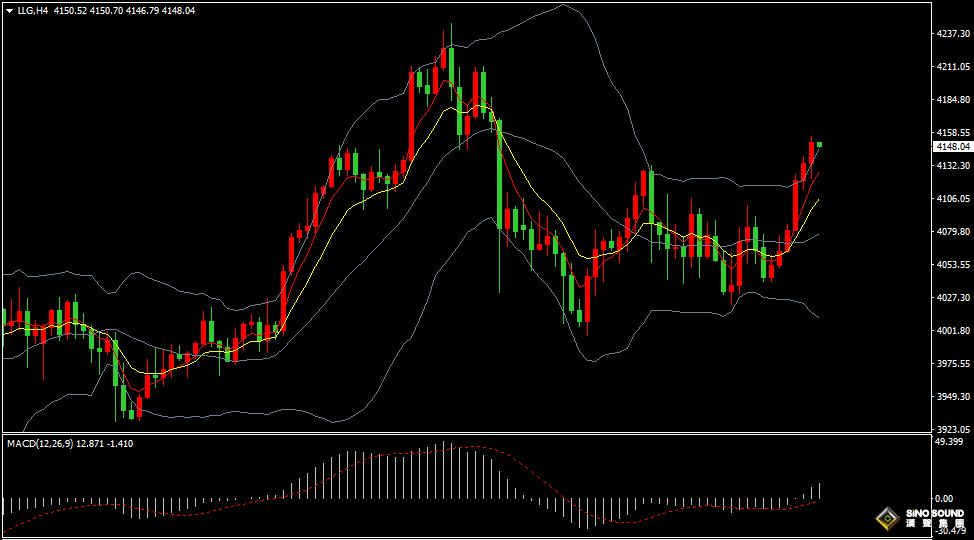Click the Sino Sound diamond logo

[x=886, y=518]
